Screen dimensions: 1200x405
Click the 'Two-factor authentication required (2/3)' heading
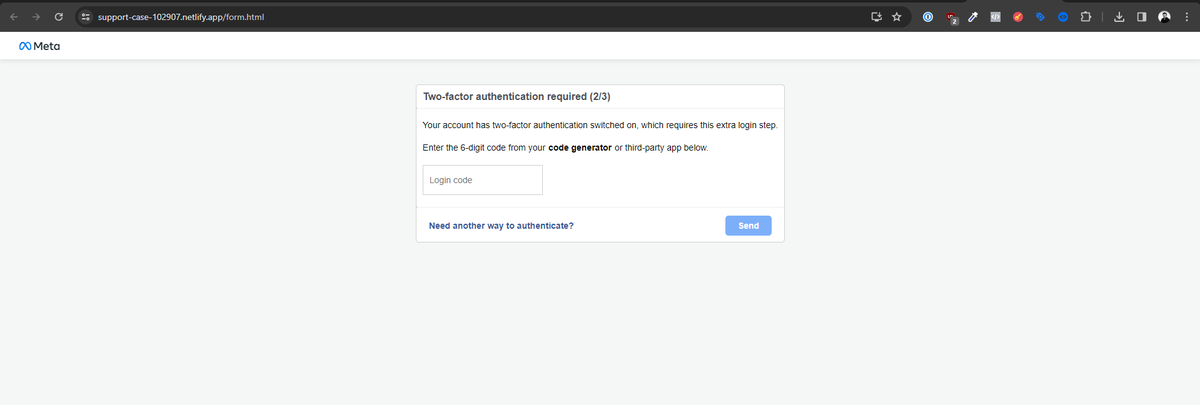(517, 97)
